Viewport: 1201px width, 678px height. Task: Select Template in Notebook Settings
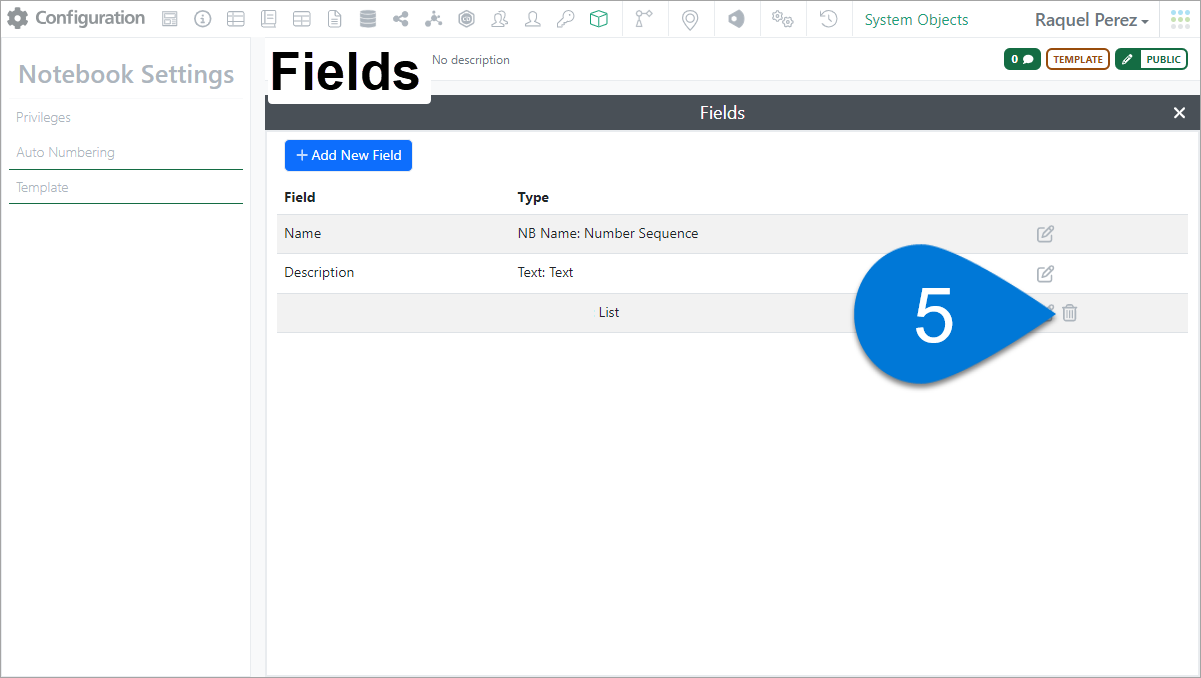tap(42, 187)
